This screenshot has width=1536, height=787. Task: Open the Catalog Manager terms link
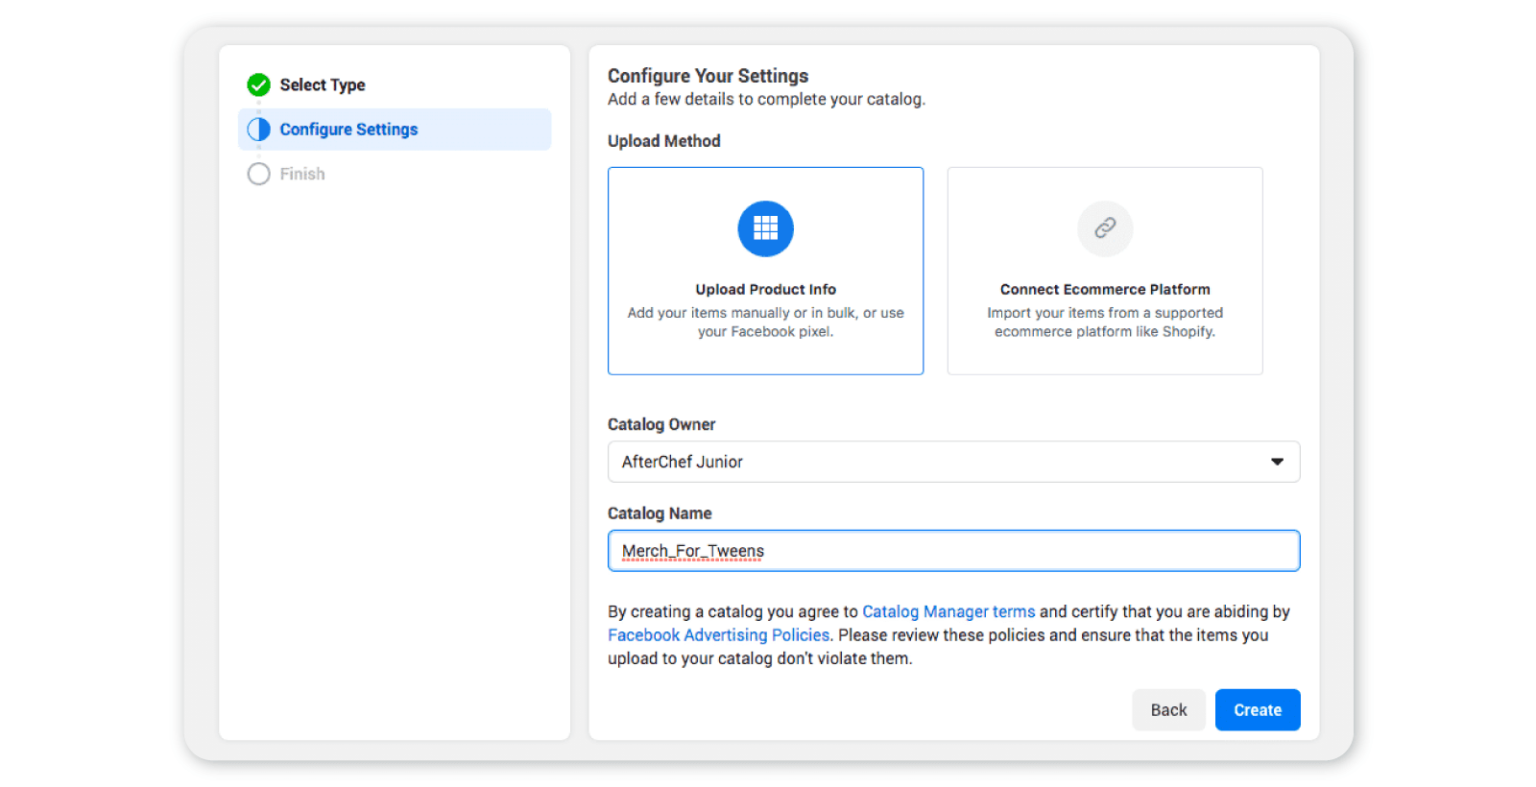coord(948,612)
